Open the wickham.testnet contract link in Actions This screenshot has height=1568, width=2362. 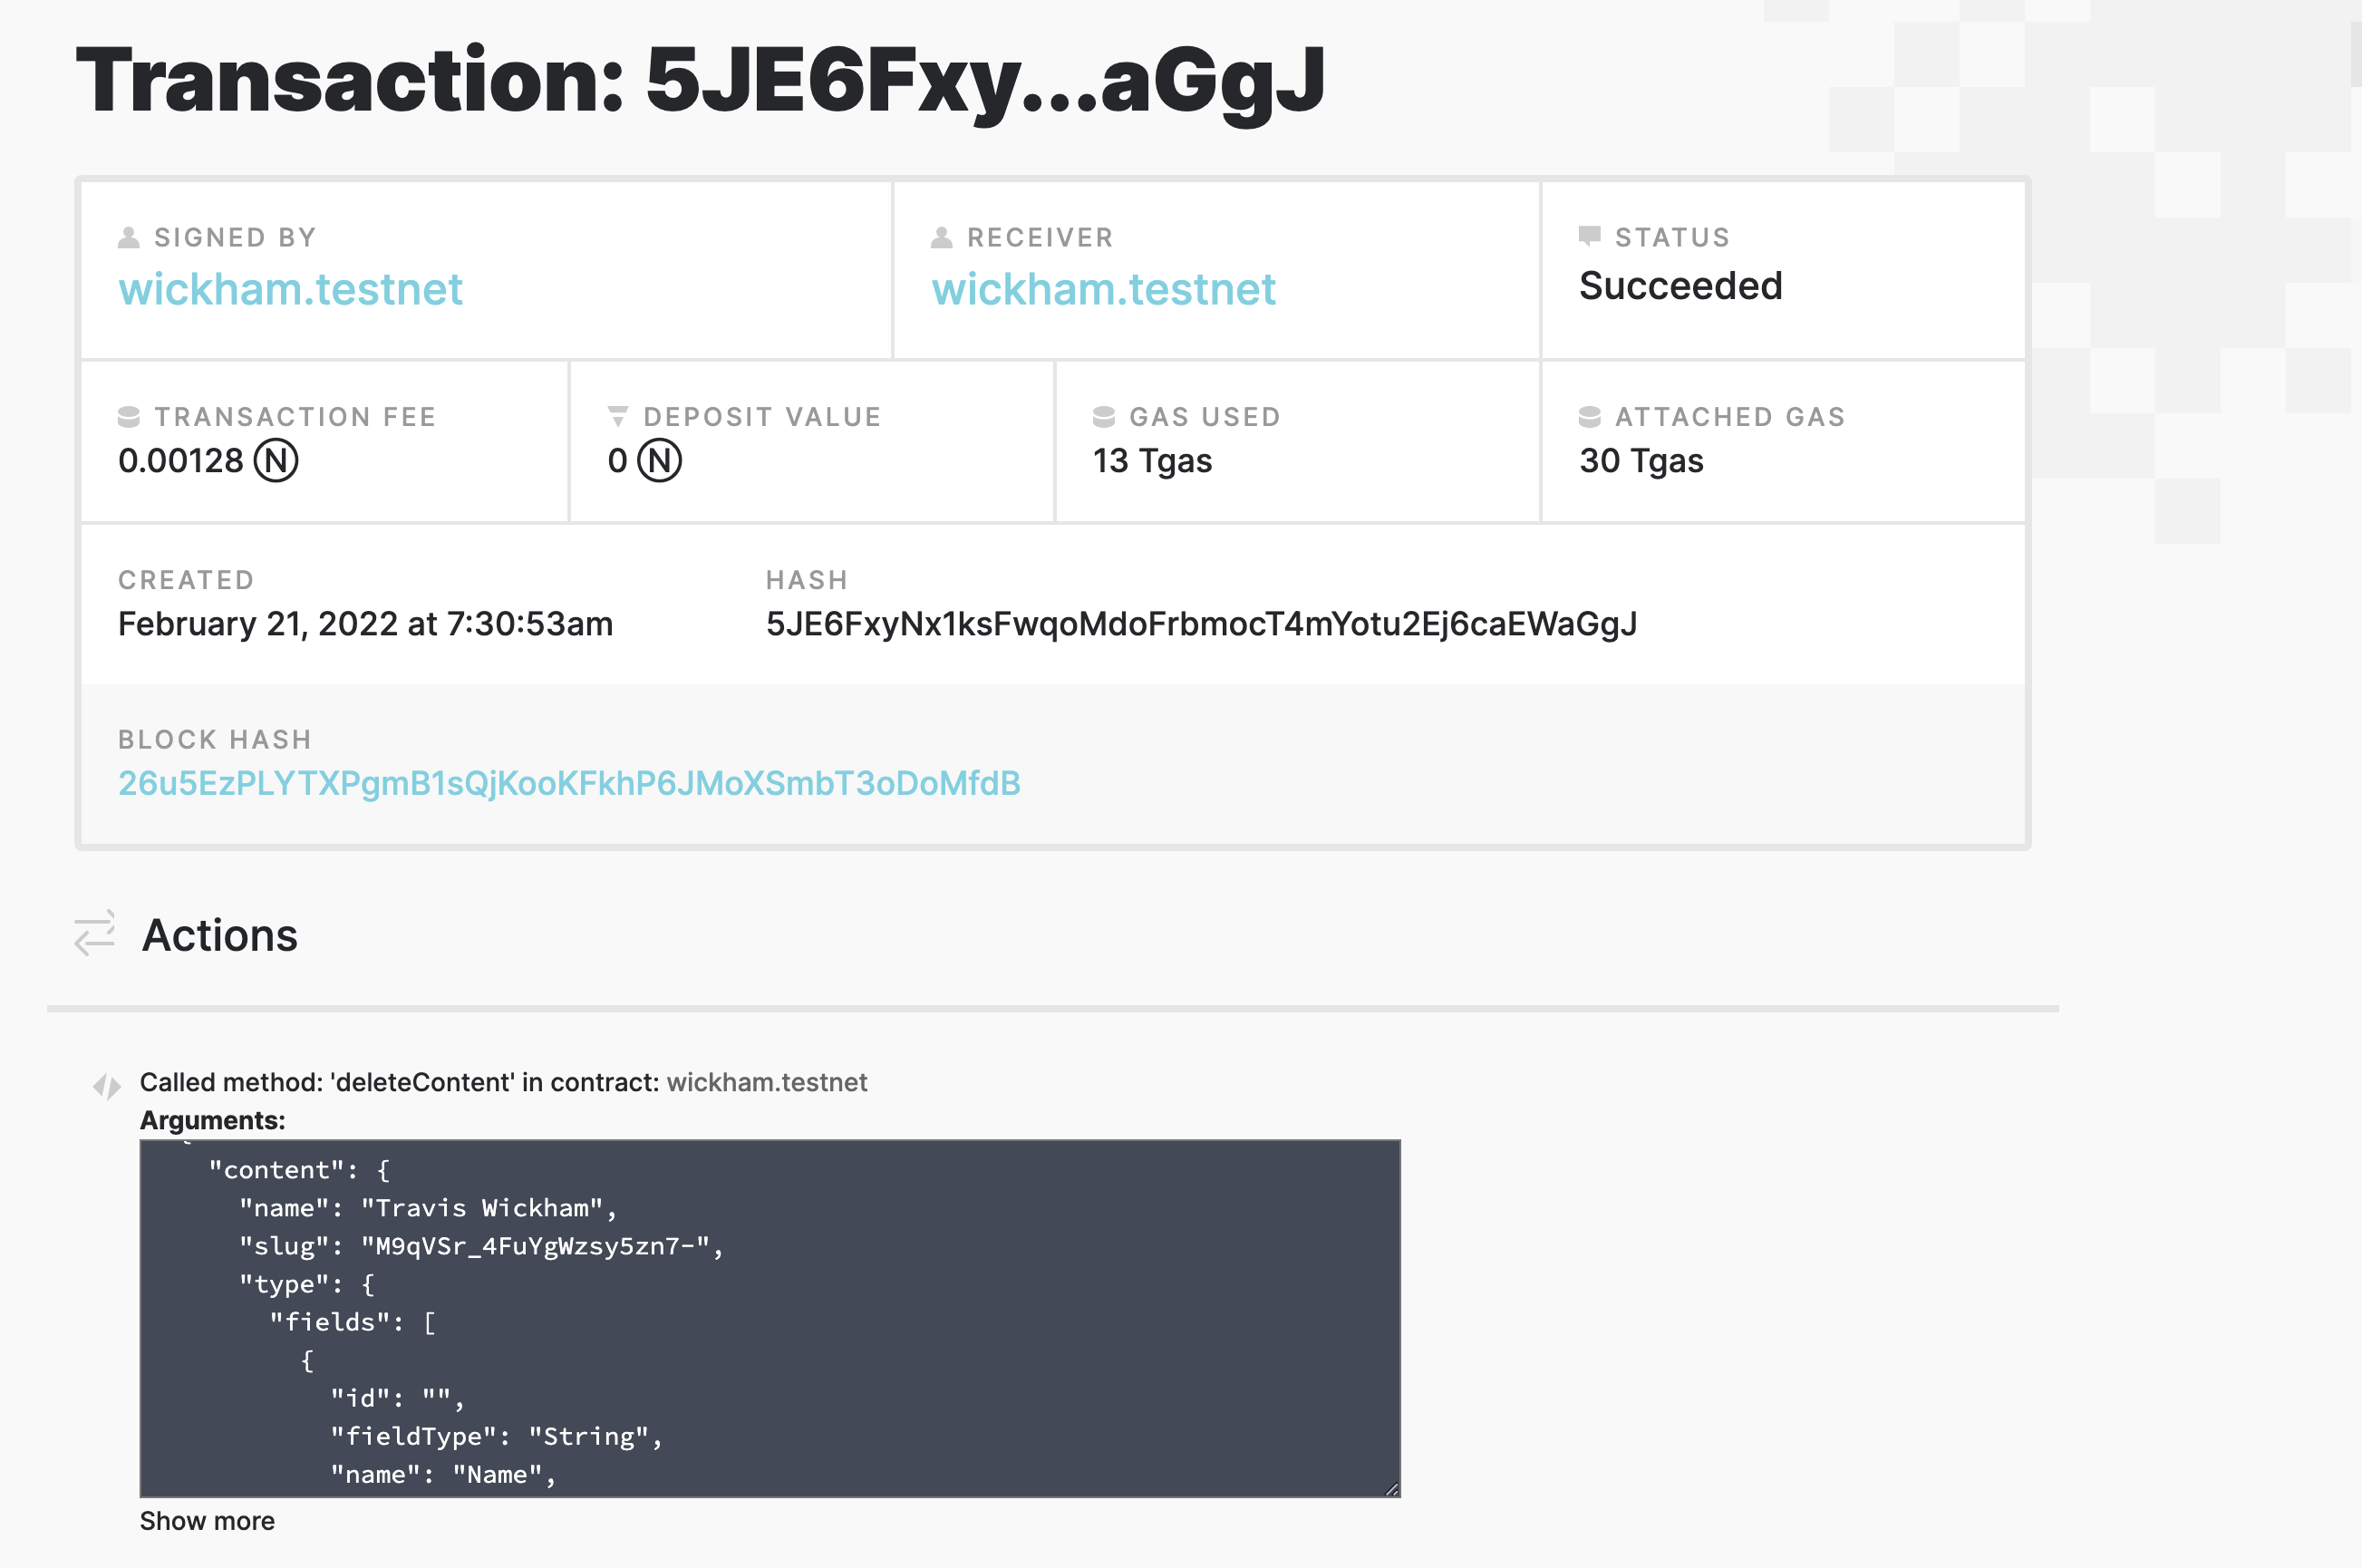pyautogui.click(x=767, y=1082)
